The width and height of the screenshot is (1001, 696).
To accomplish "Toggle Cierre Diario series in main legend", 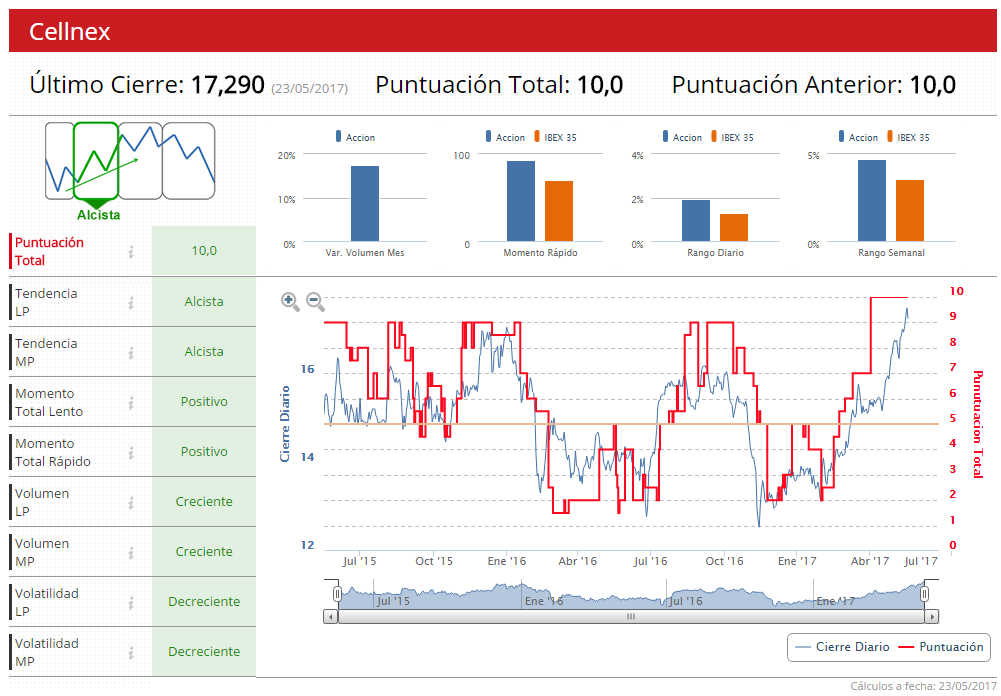I will (x=843, y=647).
